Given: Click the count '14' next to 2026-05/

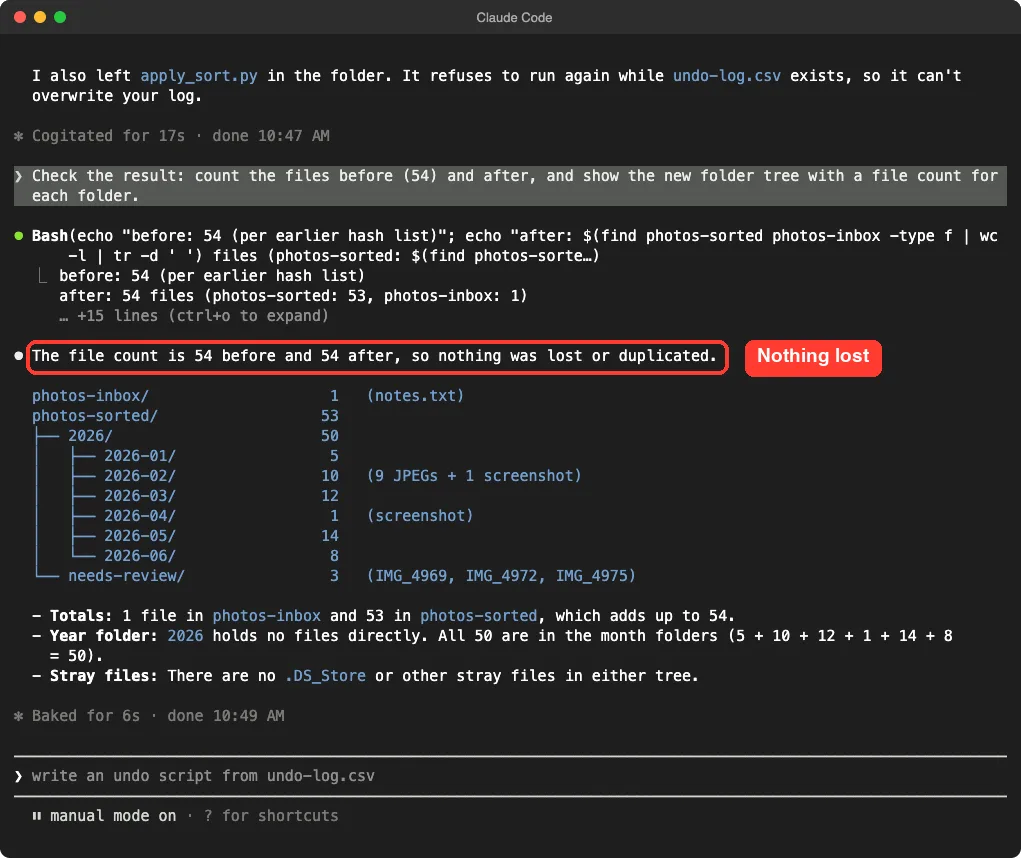Looking at the screenshot, I should [x=329, y=536].
